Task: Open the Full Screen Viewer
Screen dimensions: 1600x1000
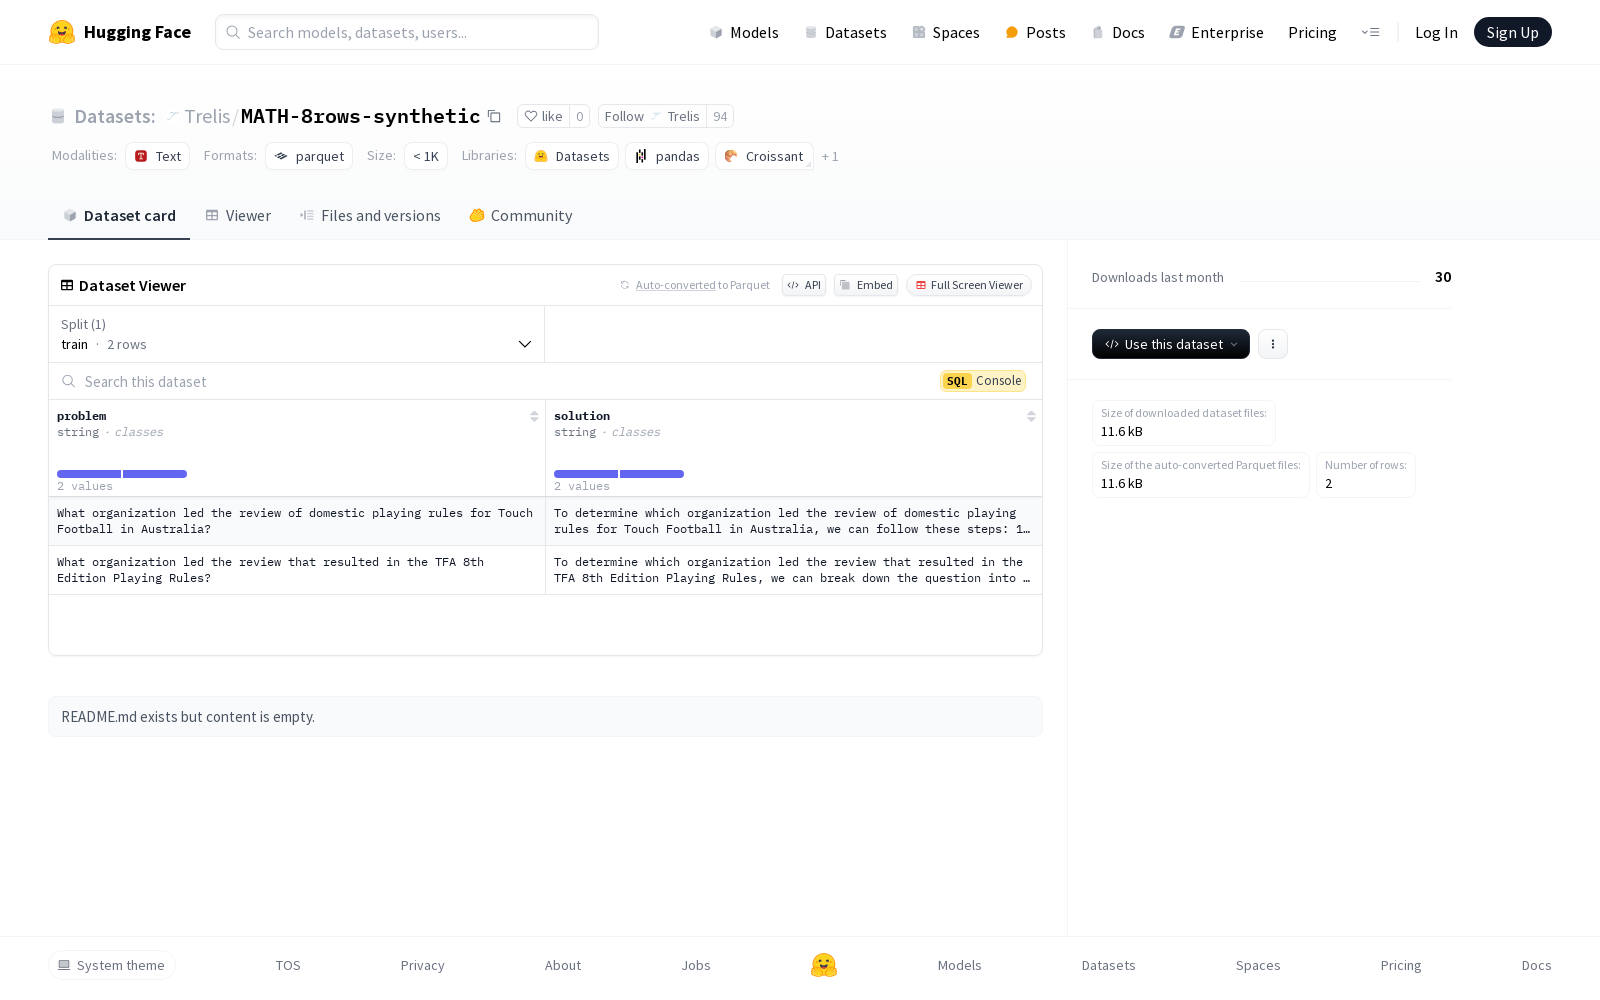Action: pos(969,285)
